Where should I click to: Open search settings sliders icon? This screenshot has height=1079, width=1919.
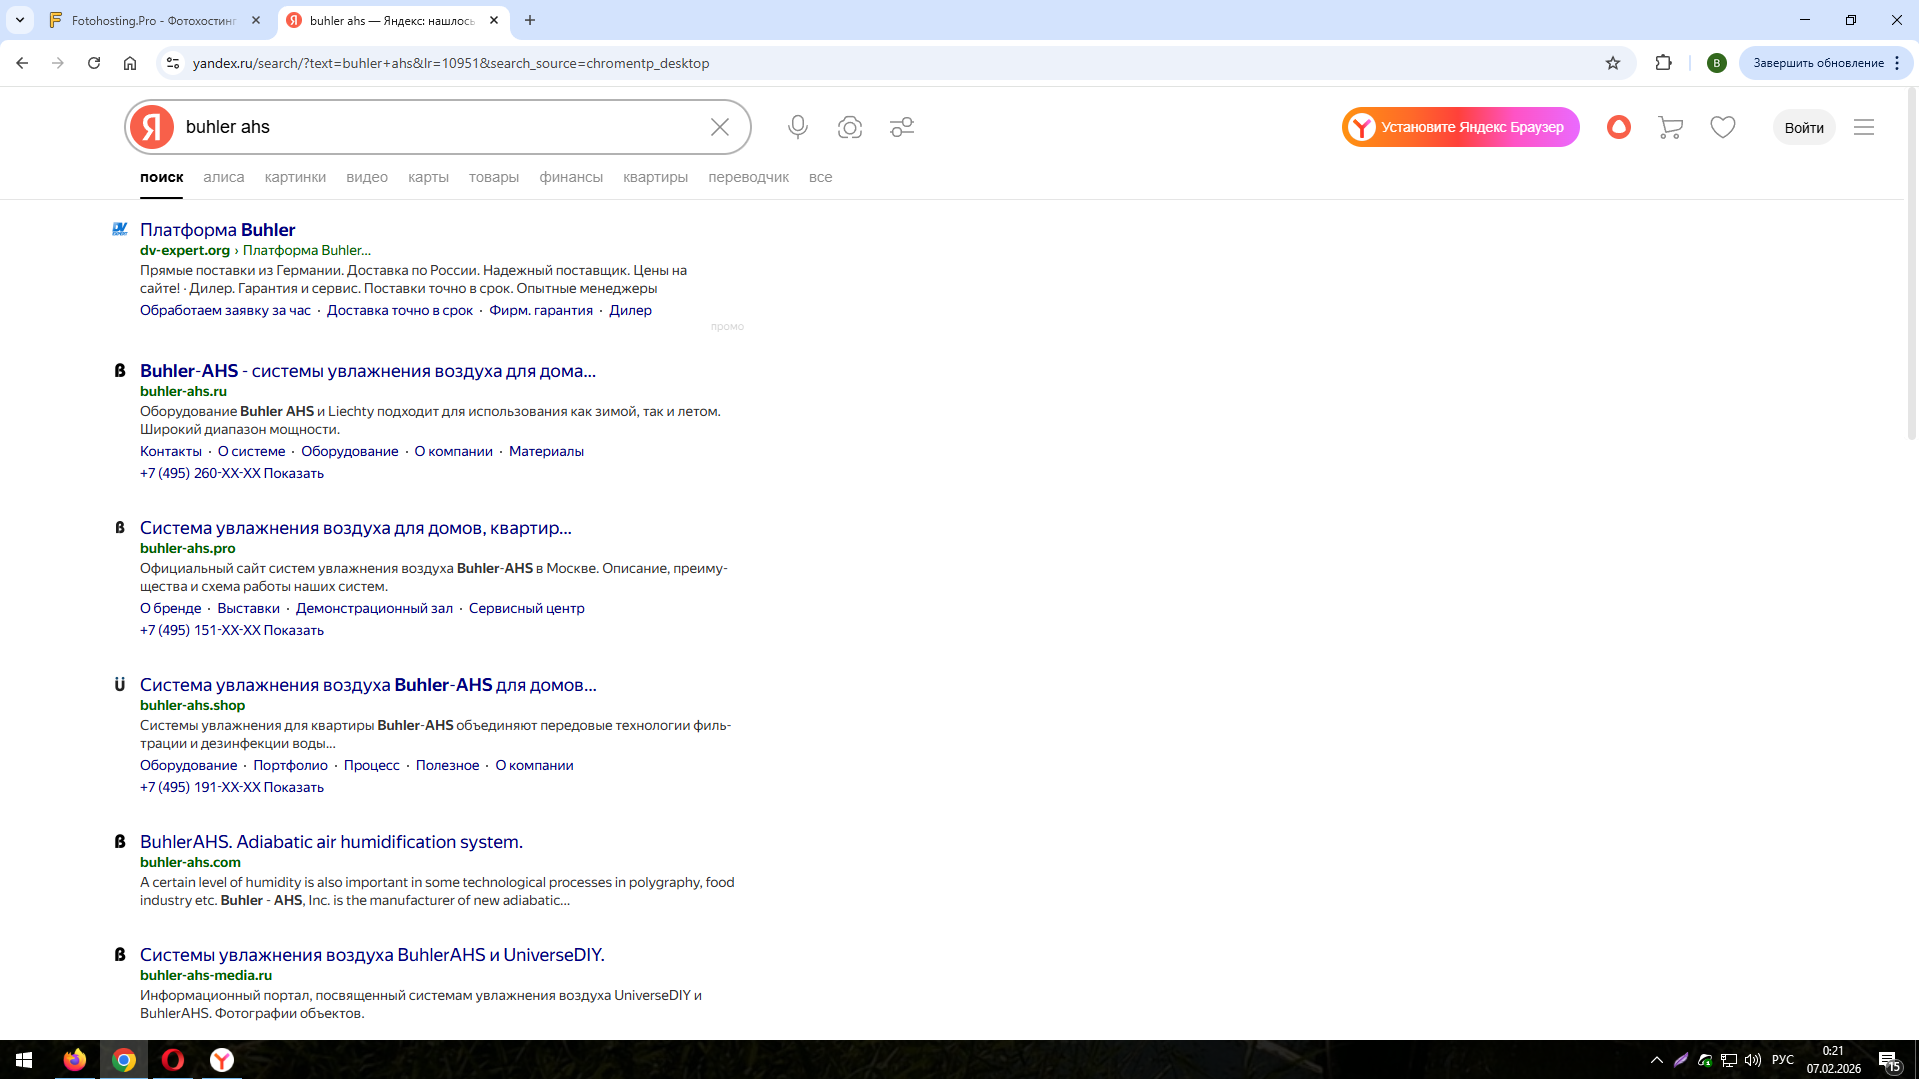(902, 127)
